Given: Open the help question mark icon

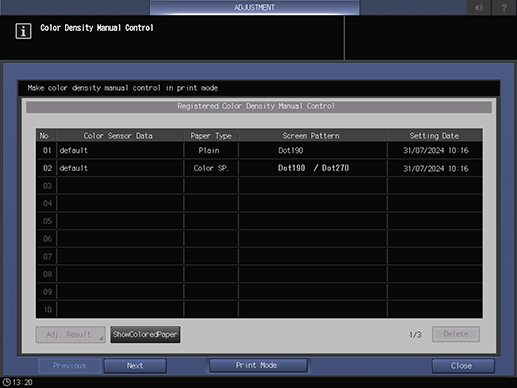Looking at the screenshot, I should pos(504,7).
